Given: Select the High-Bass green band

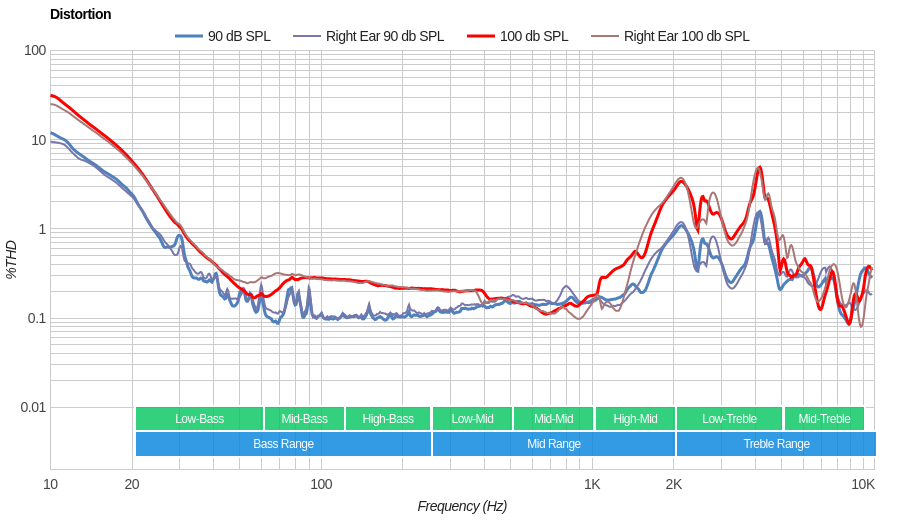Looking at the screenshot, I should tap(388, 419).
